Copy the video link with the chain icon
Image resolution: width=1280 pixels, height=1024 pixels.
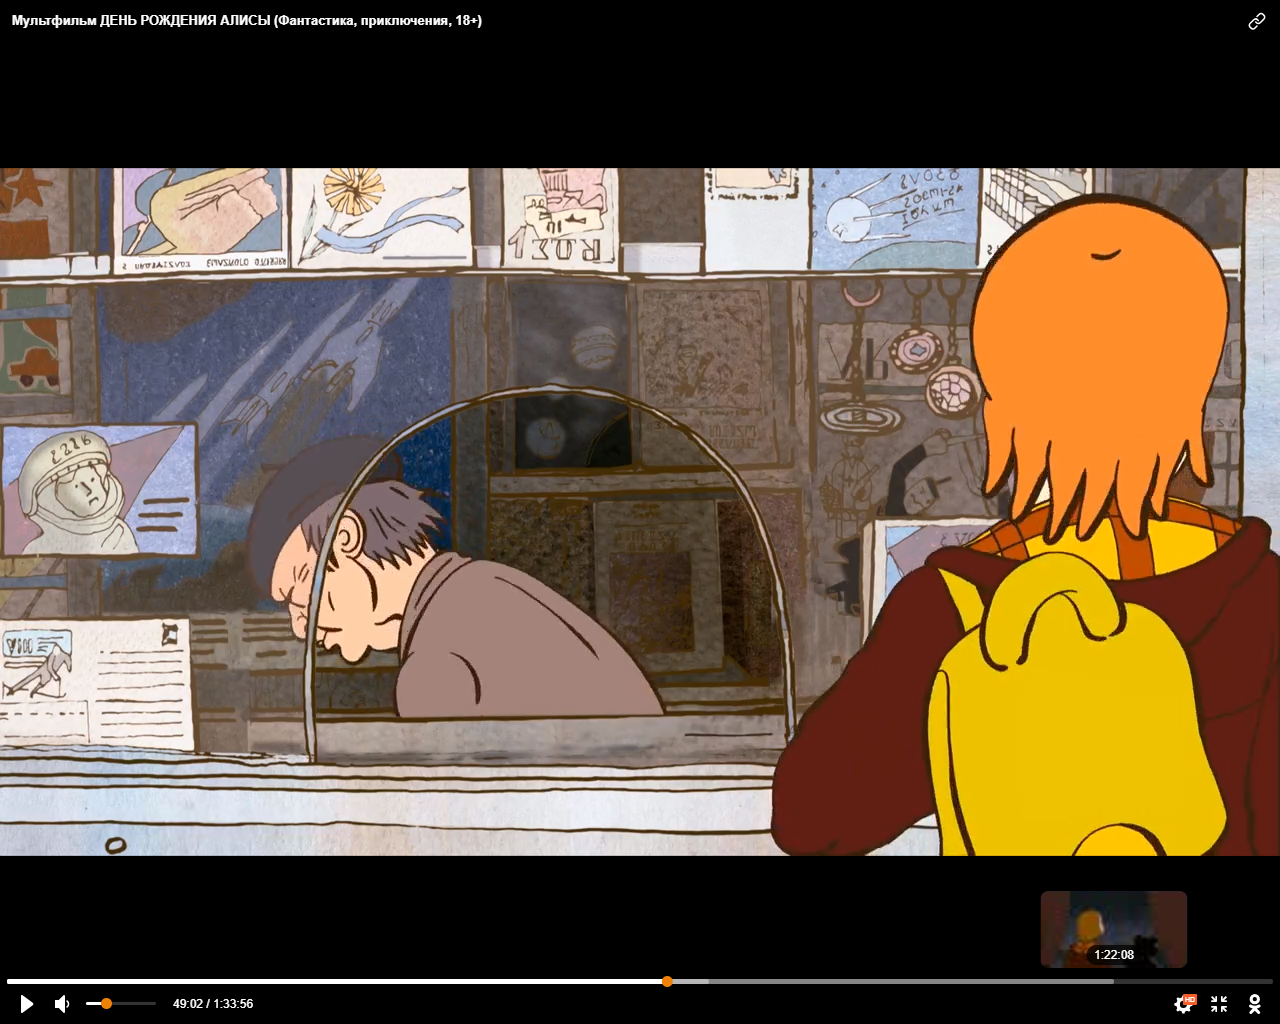coord(1257,22)
